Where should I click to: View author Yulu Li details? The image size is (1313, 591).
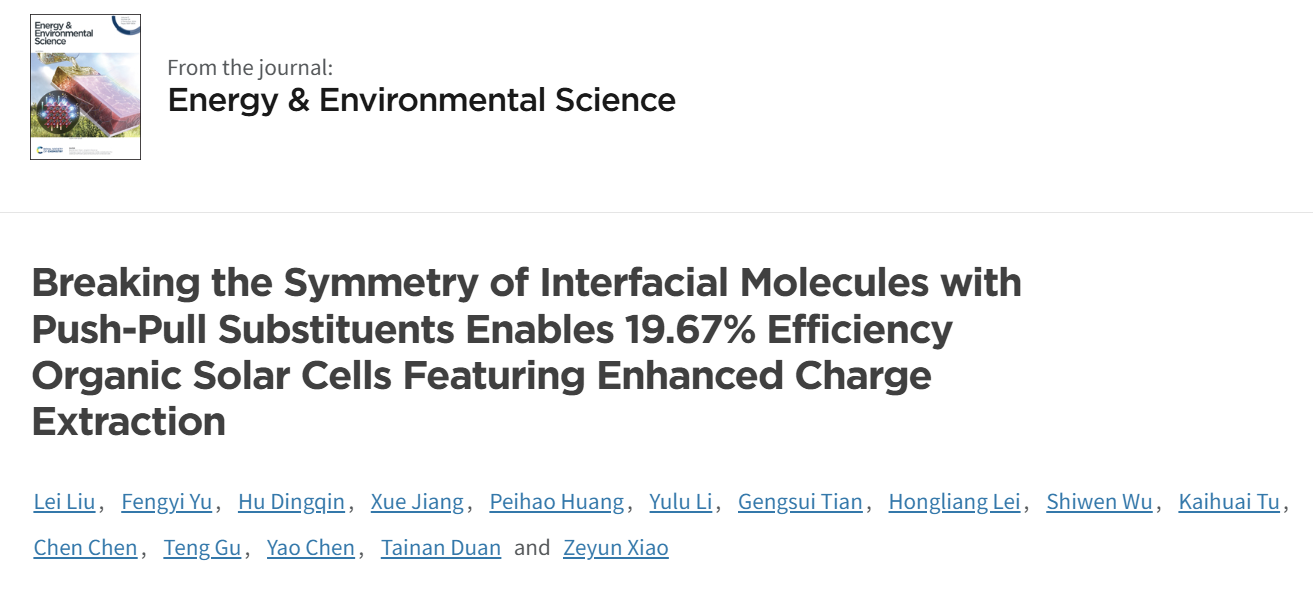pos(680,502)
